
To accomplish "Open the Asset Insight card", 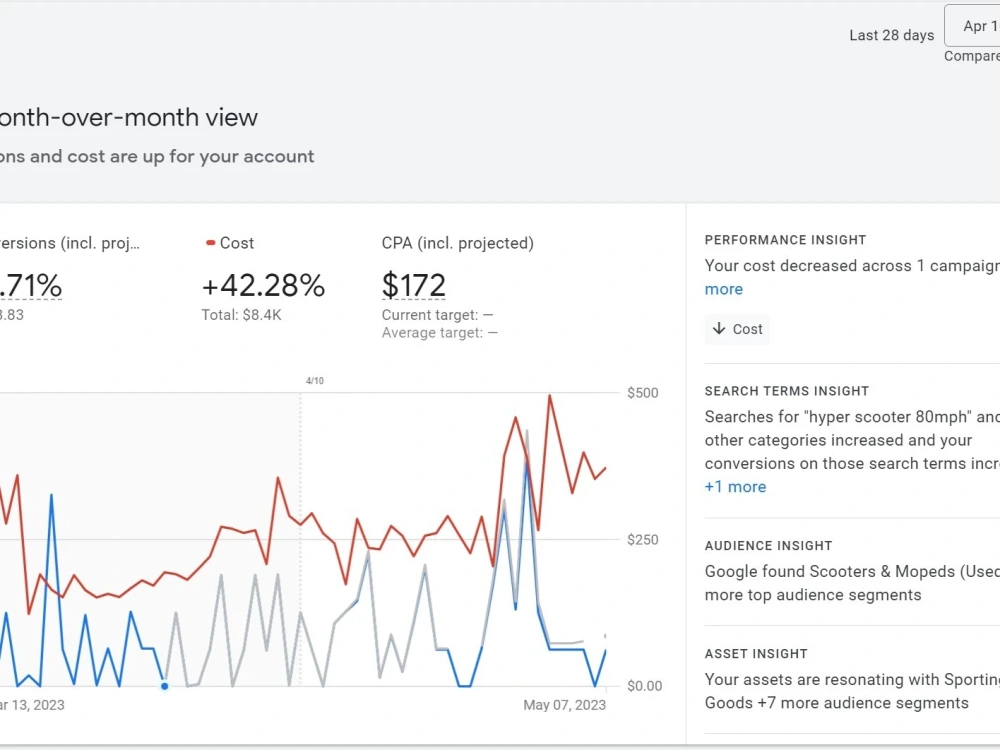I will coord(852,680).
